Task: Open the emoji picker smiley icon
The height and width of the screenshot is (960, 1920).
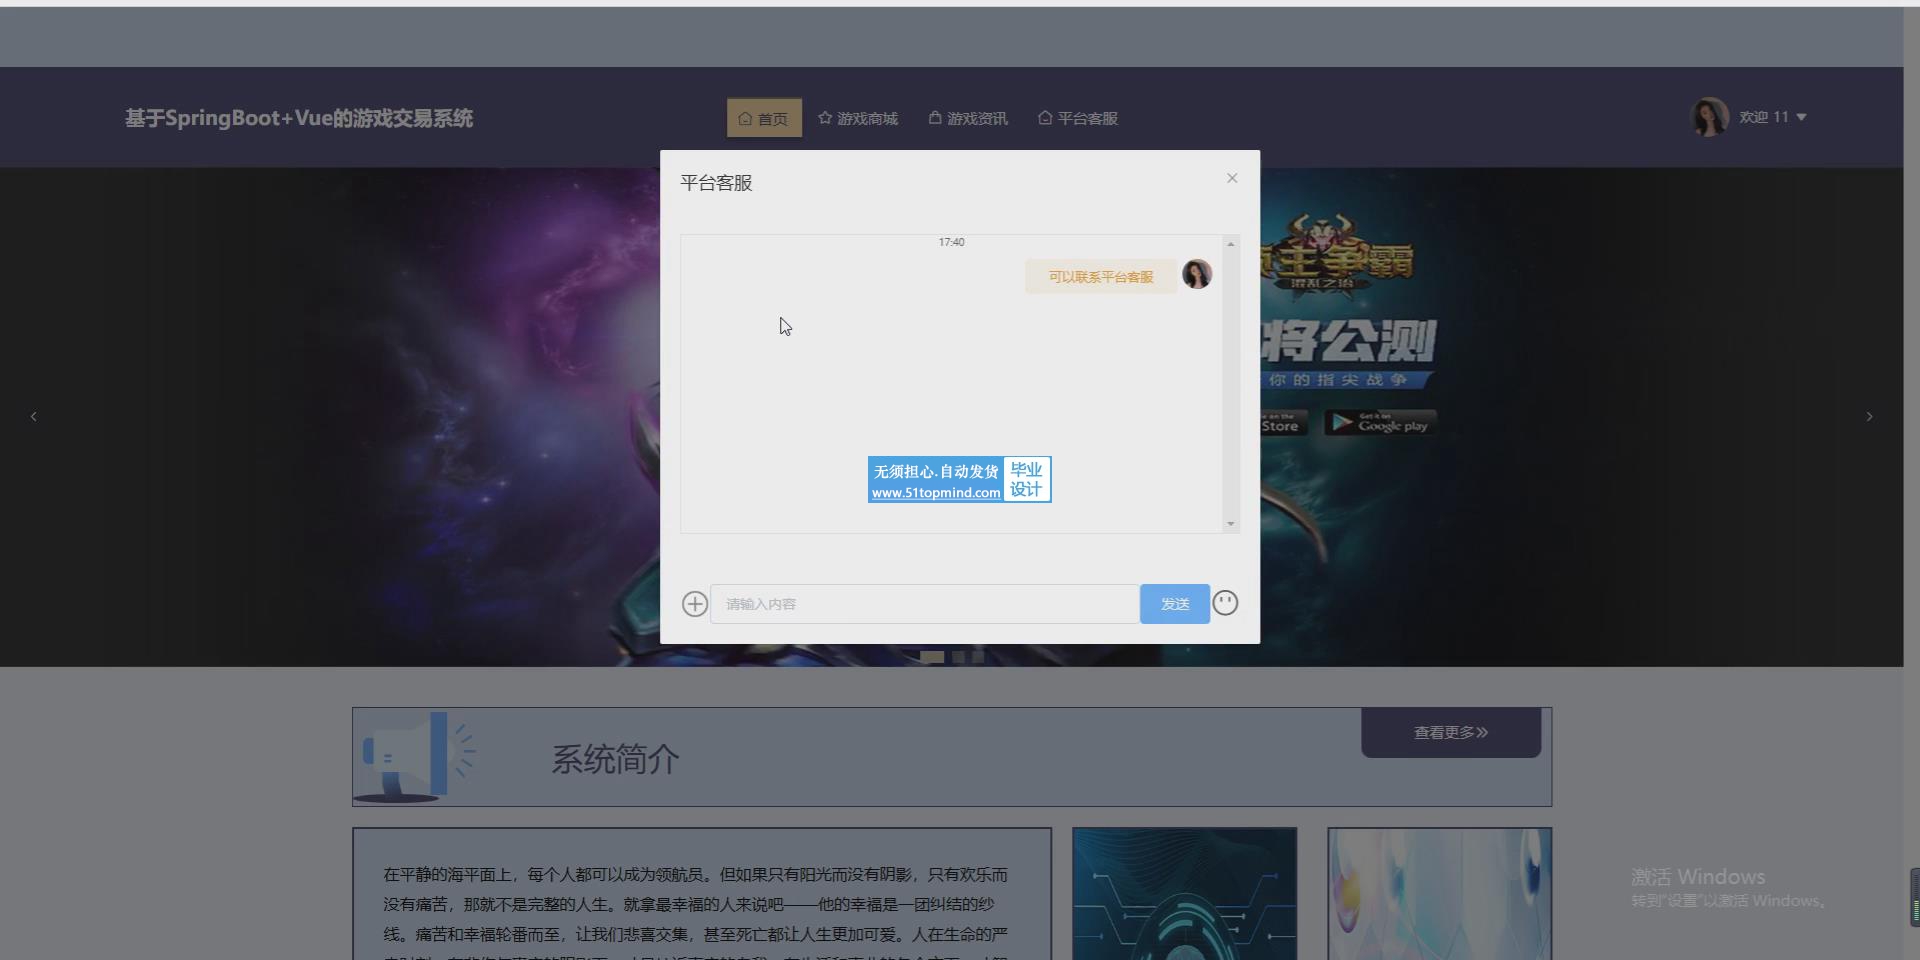Action: [1225, 603]
